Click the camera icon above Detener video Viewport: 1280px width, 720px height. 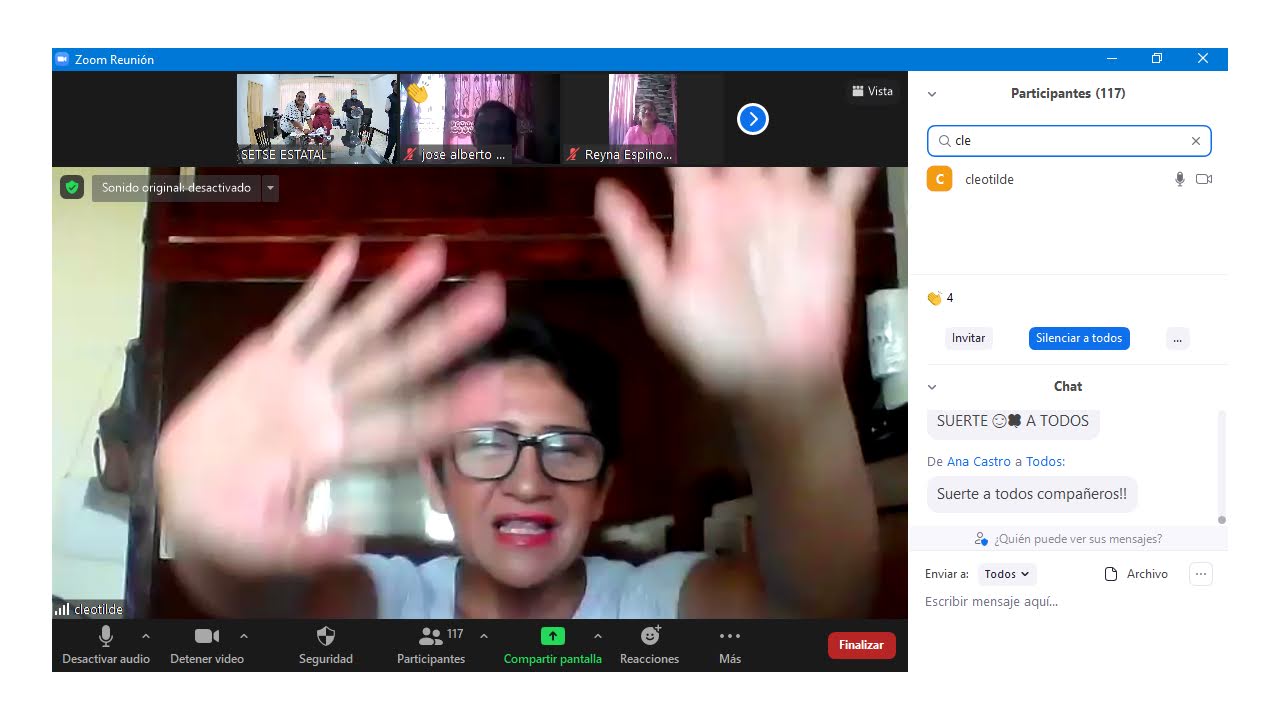[207, 636]
